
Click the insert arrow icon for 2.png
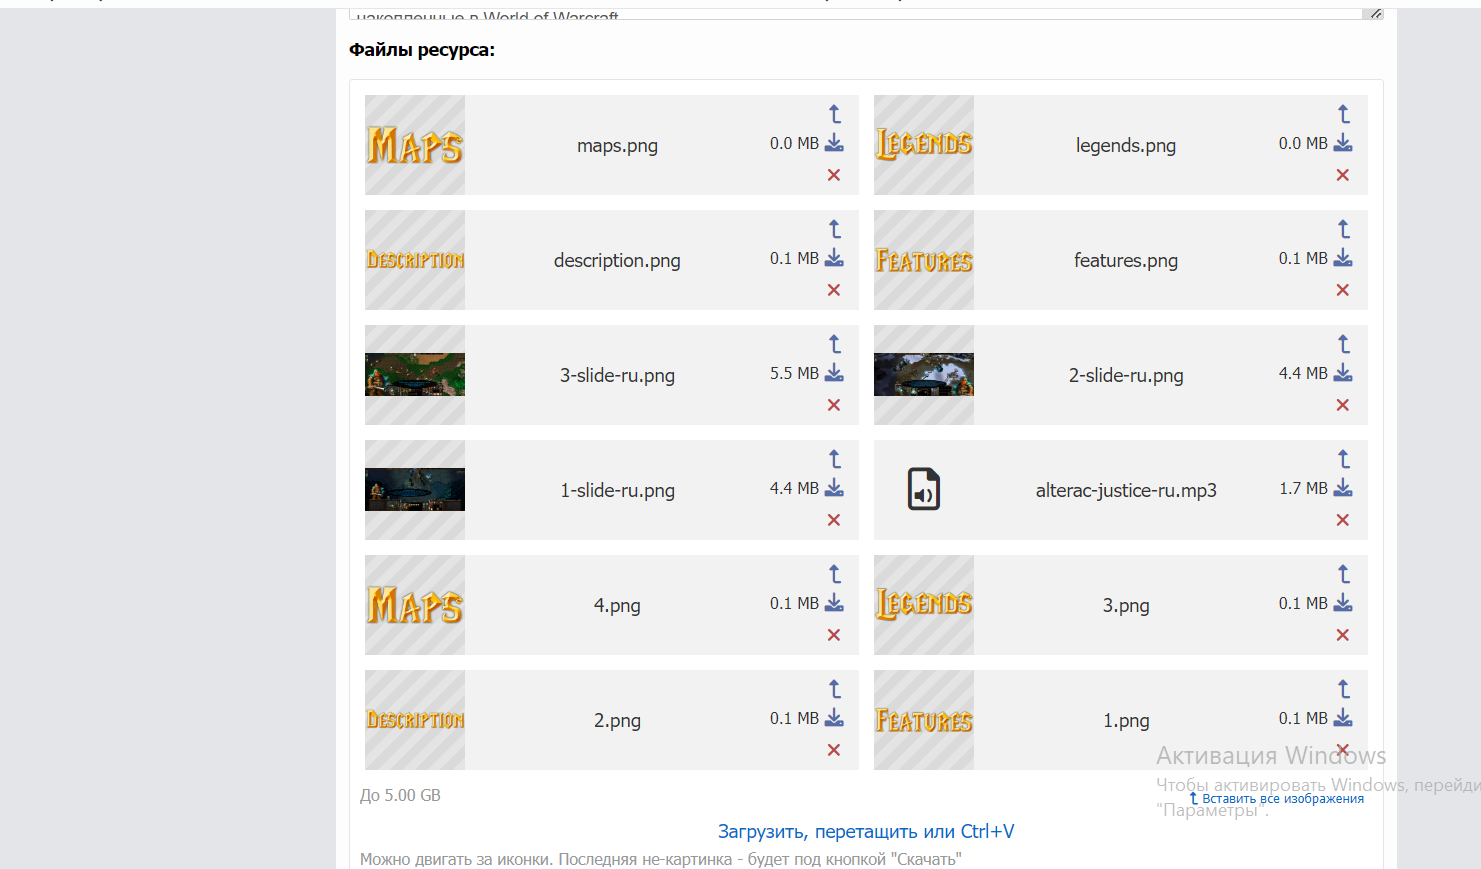[x=835, y=690]
